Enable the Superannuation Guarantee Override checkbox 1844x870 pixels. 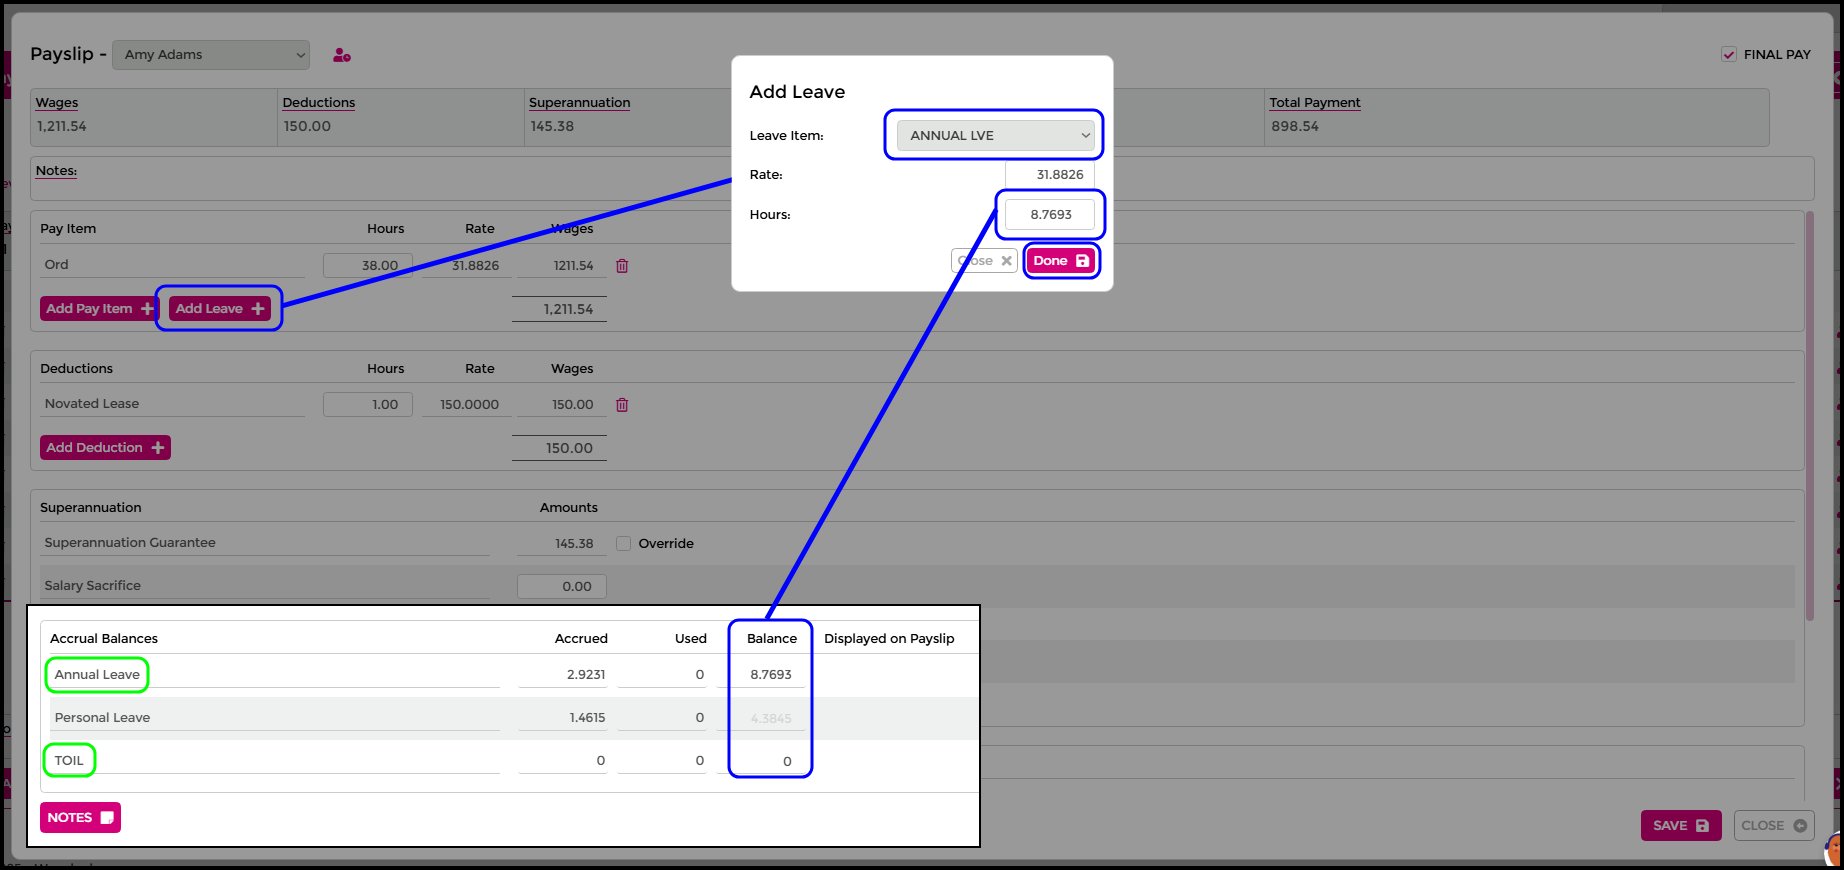point(624,544)
